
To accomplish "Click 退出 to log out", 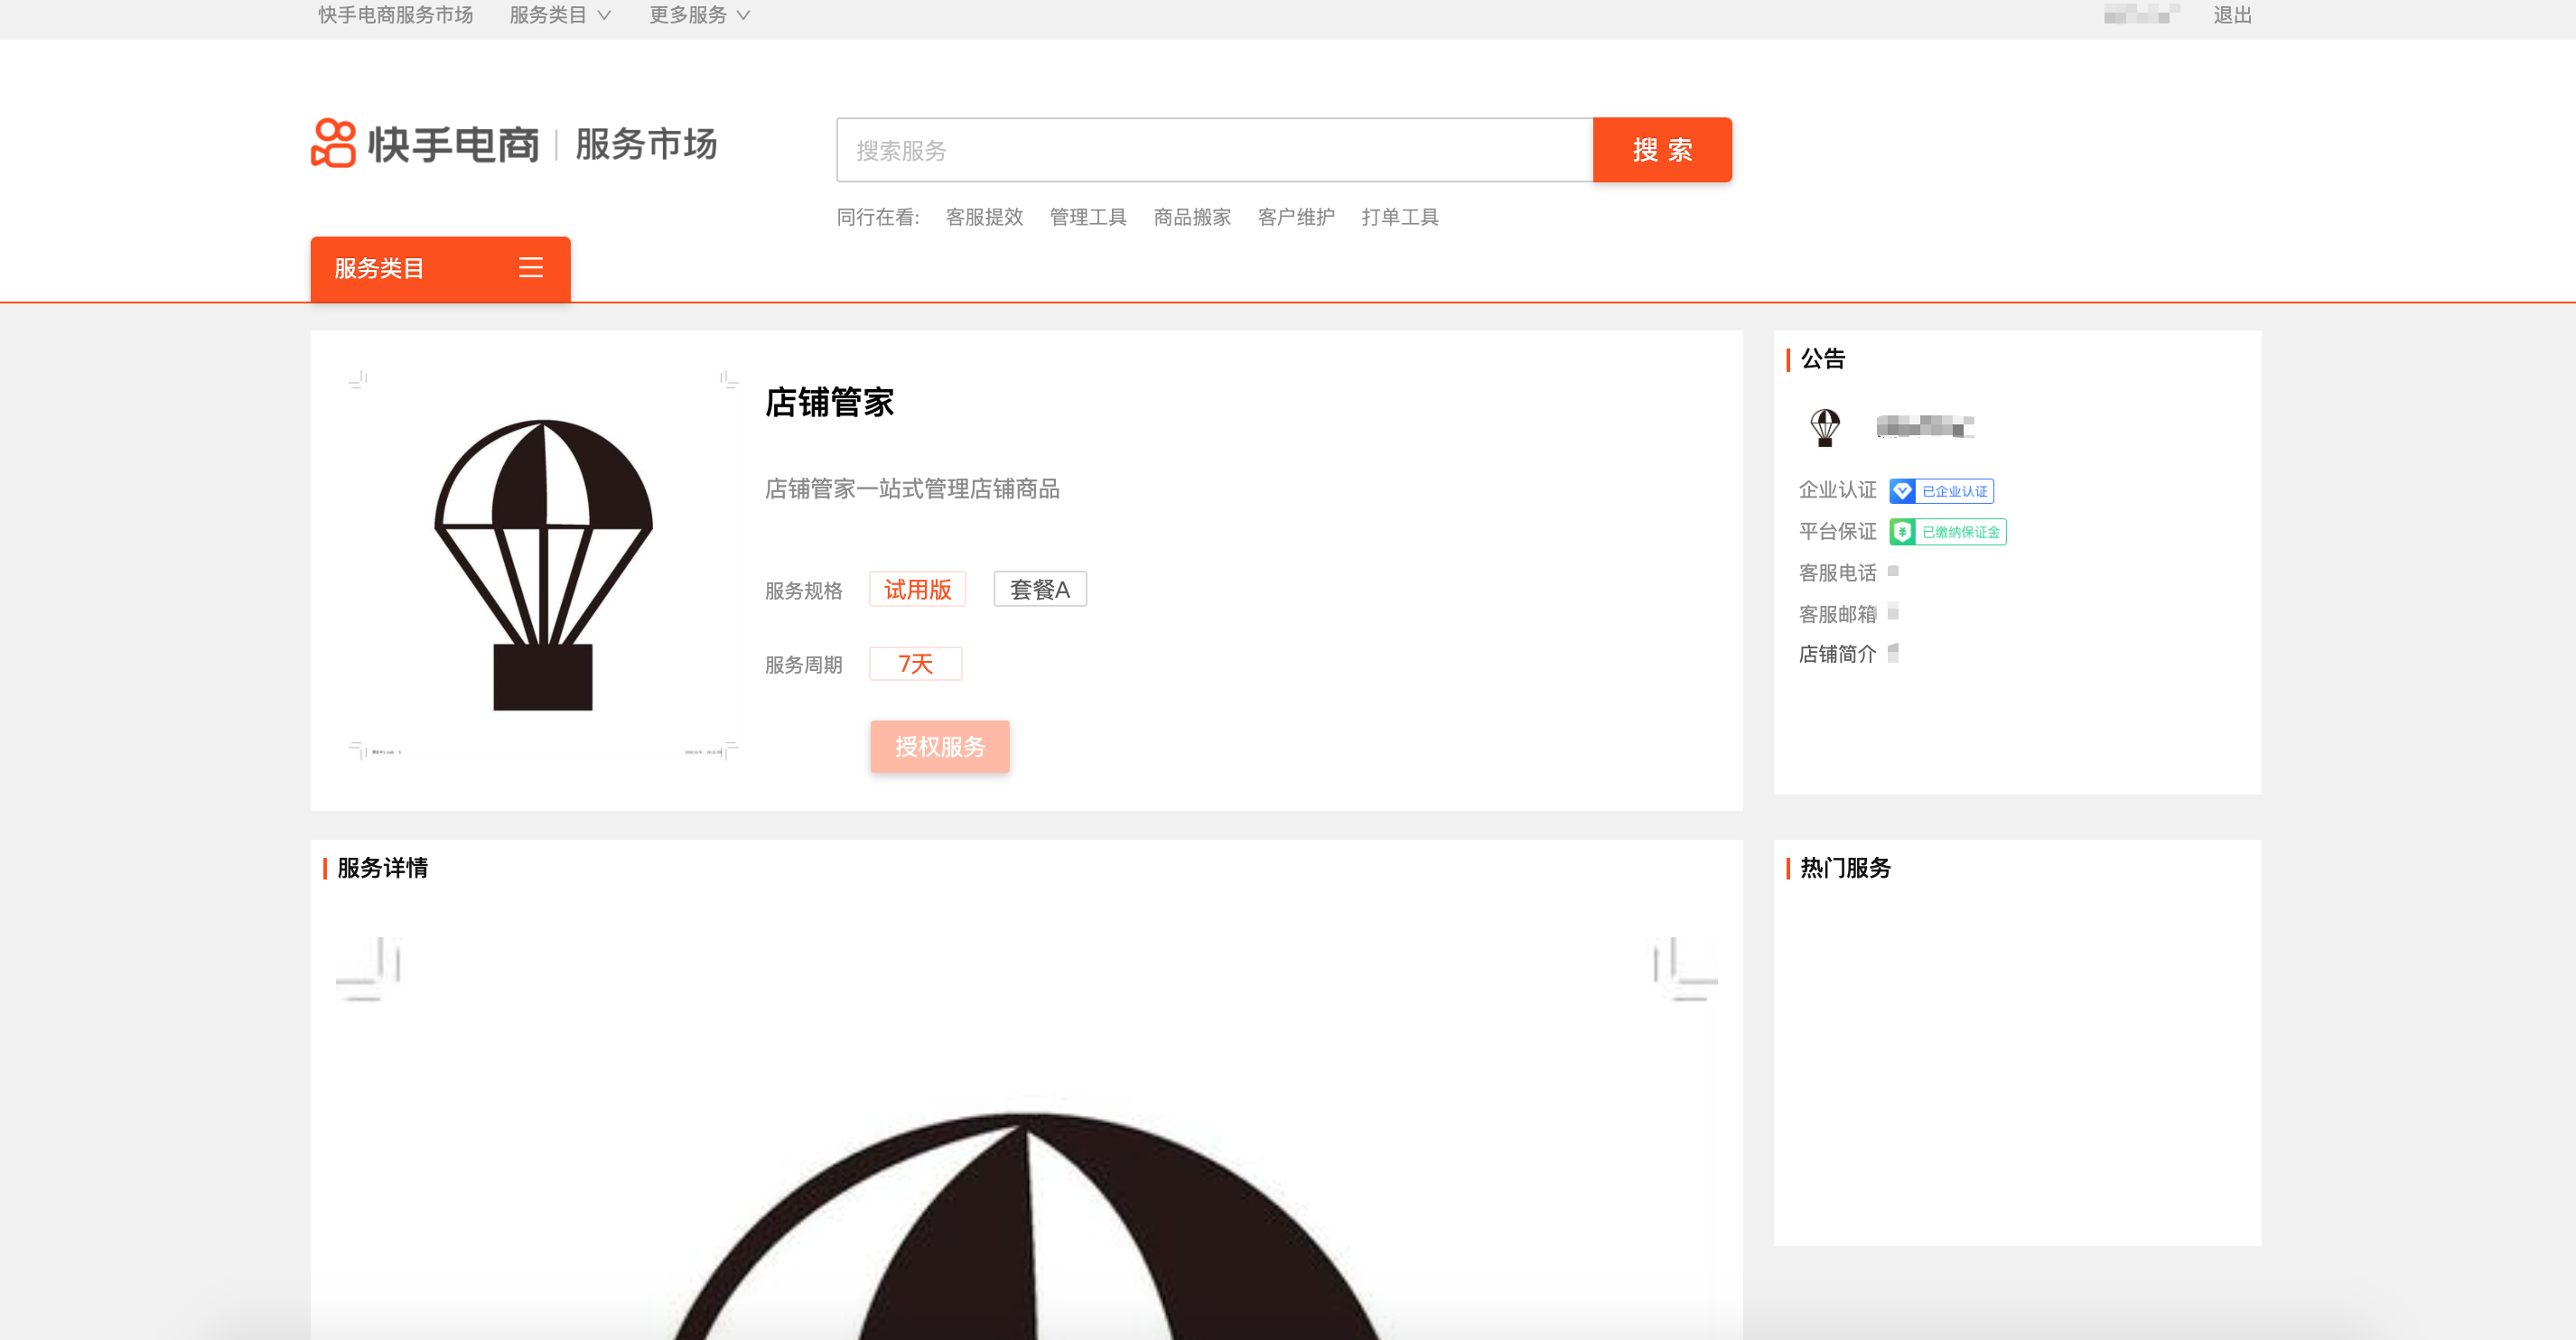I will pos(2232,15).
